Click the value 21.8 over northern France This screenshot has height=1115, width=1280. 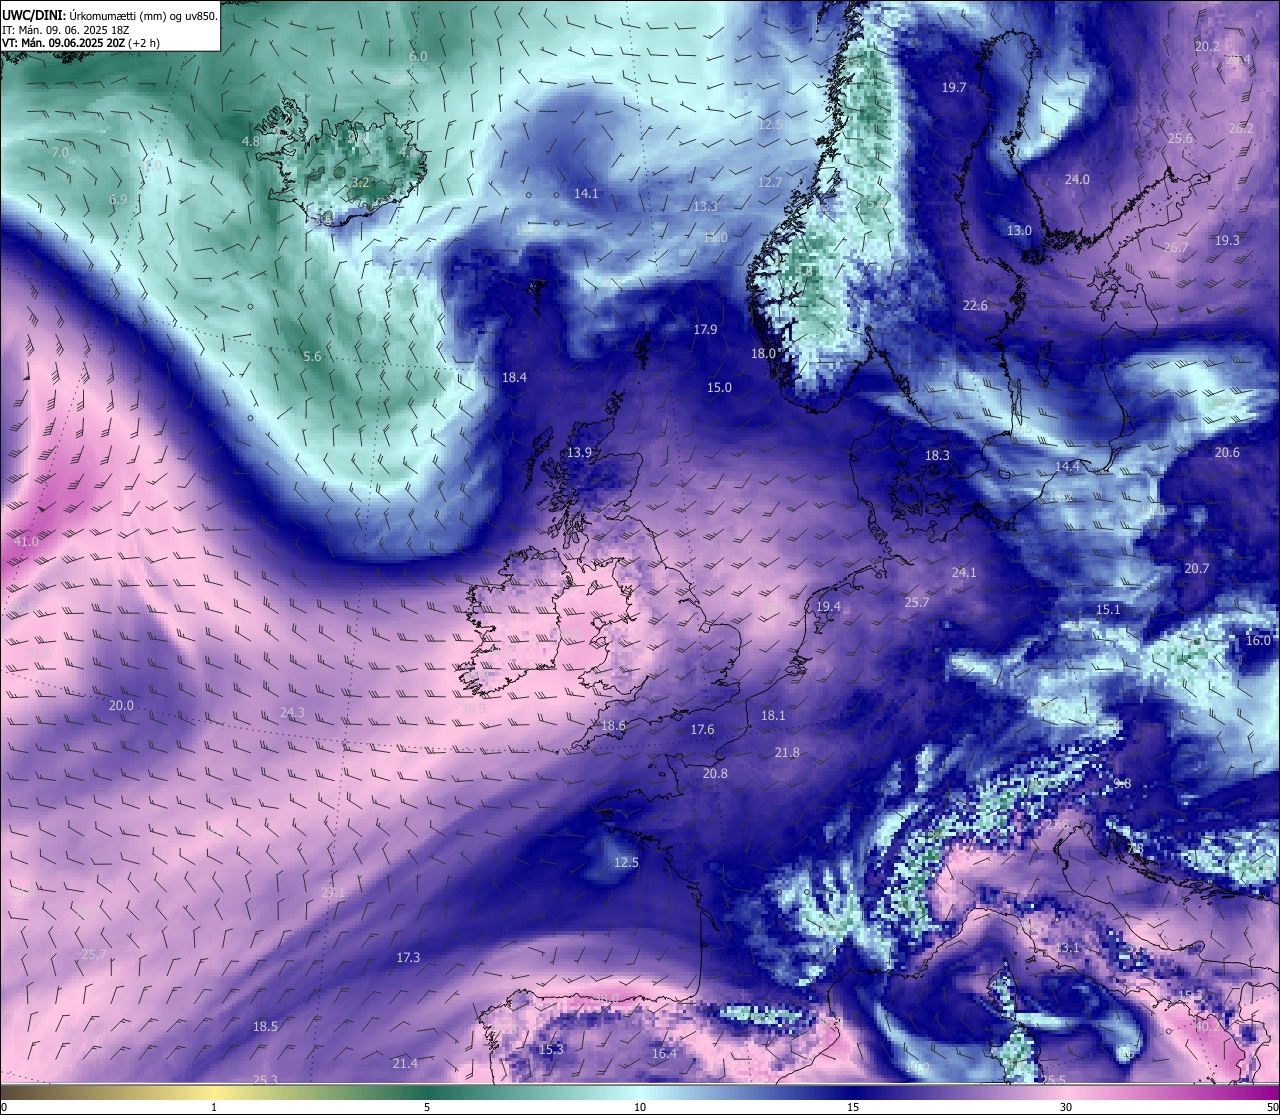tap(787, 753)
